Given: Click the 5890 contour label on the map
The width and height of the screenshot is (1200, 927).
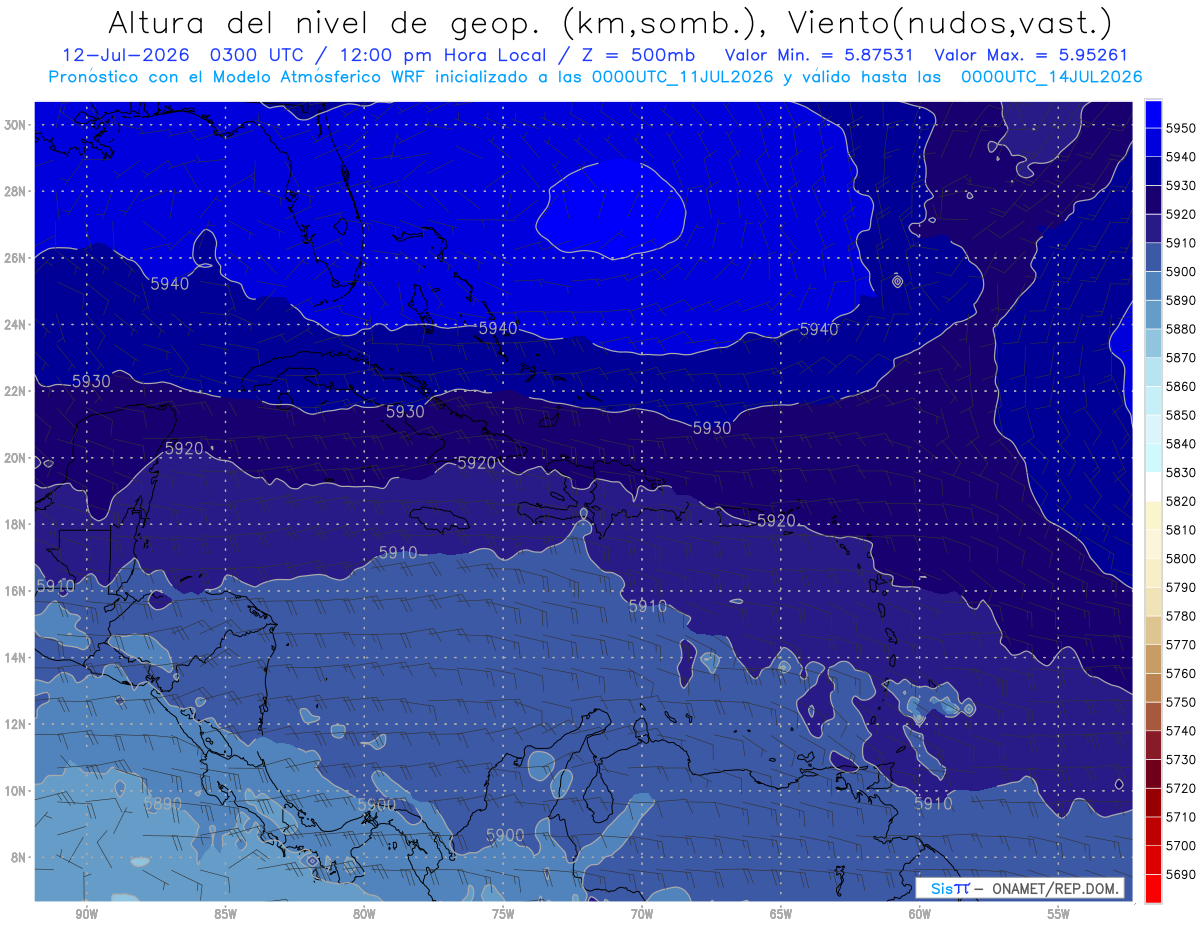Looking at the screenshot, I should pyautogui.click(x=162, y=803).
